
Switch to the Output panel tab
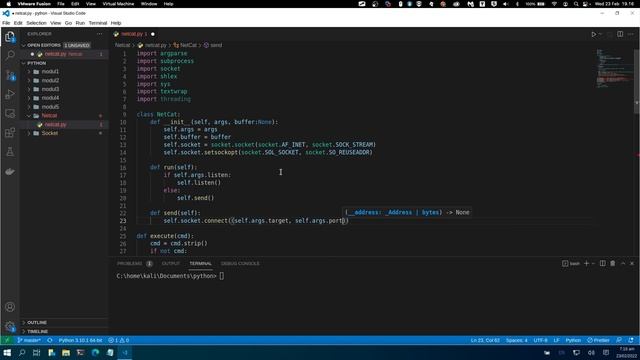pos(170,264)
